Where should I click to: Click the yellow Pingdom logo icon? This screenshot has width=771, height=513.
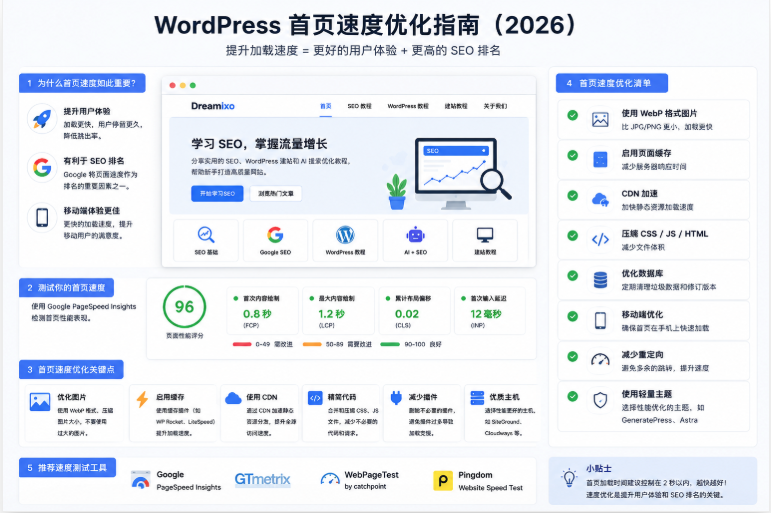(443, 481)
